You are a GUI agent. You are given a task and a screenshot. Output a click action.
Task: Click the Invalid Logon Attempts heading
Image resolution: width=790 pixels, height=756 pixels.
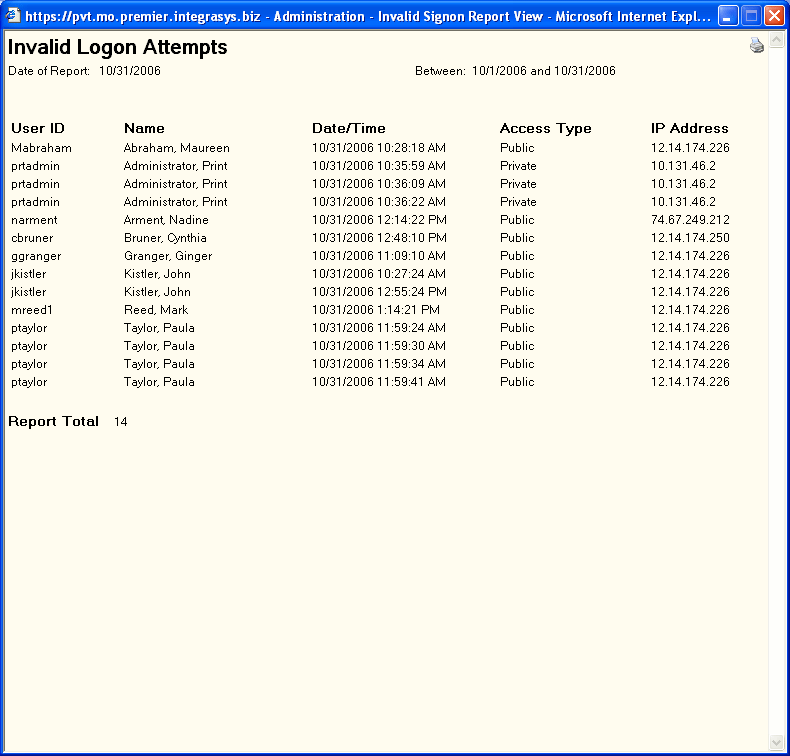(x=117, y=47)
